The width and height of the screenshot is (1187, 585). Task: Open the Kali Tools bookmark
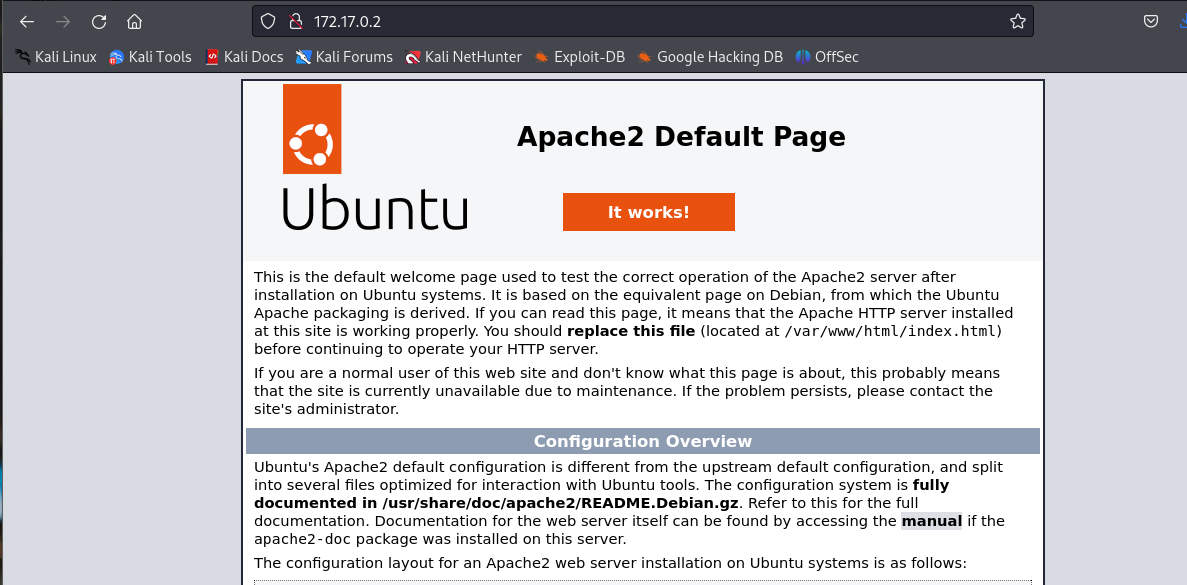coord(150,57)
